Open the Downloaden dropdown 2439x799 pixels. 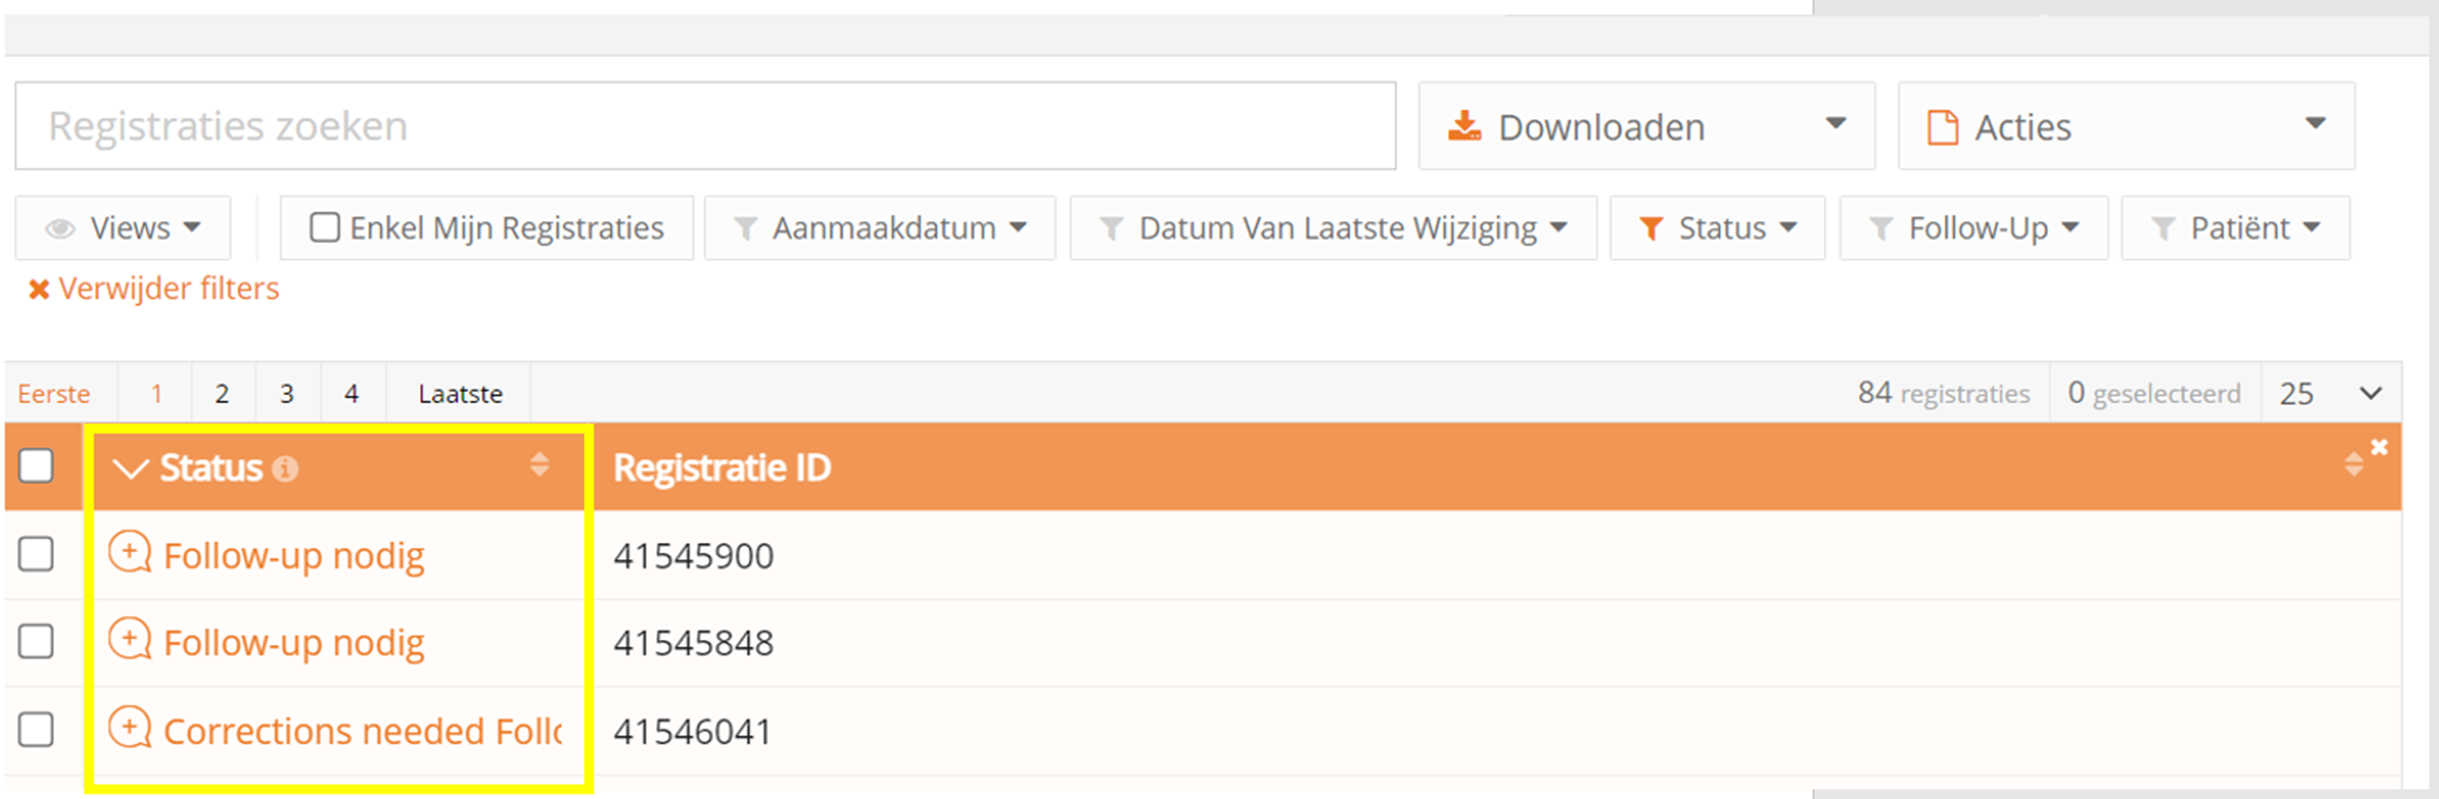[x=1646, y=126]
